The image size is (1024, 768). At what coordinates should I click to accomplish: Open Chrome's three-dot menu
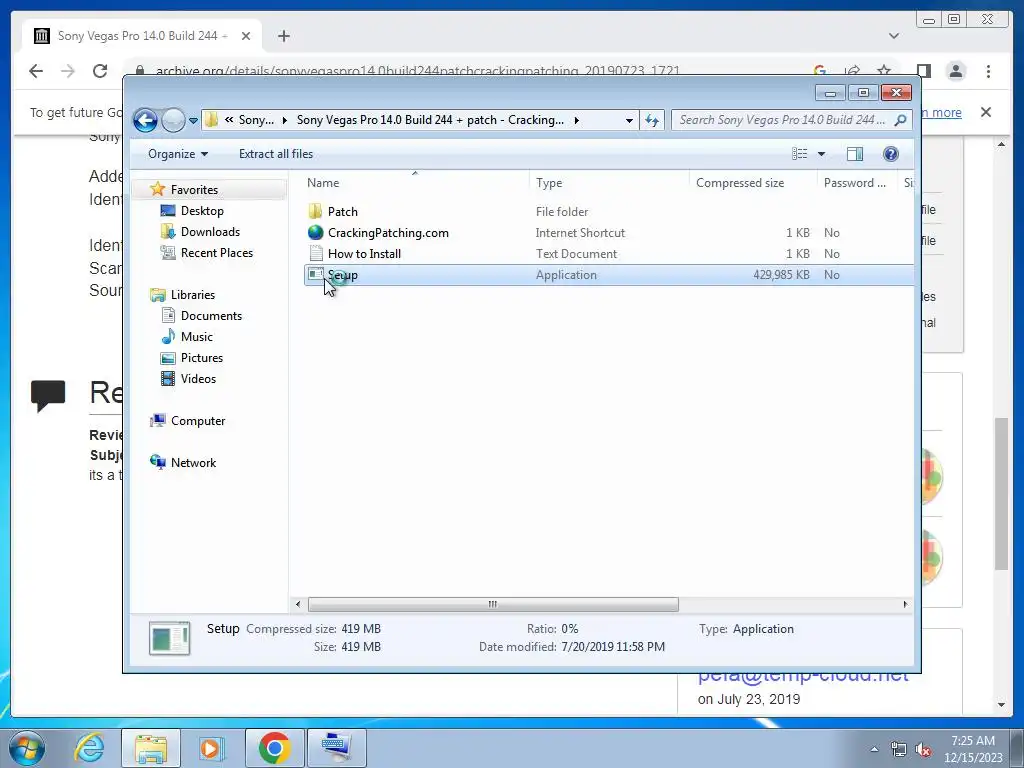click(988, 71)
